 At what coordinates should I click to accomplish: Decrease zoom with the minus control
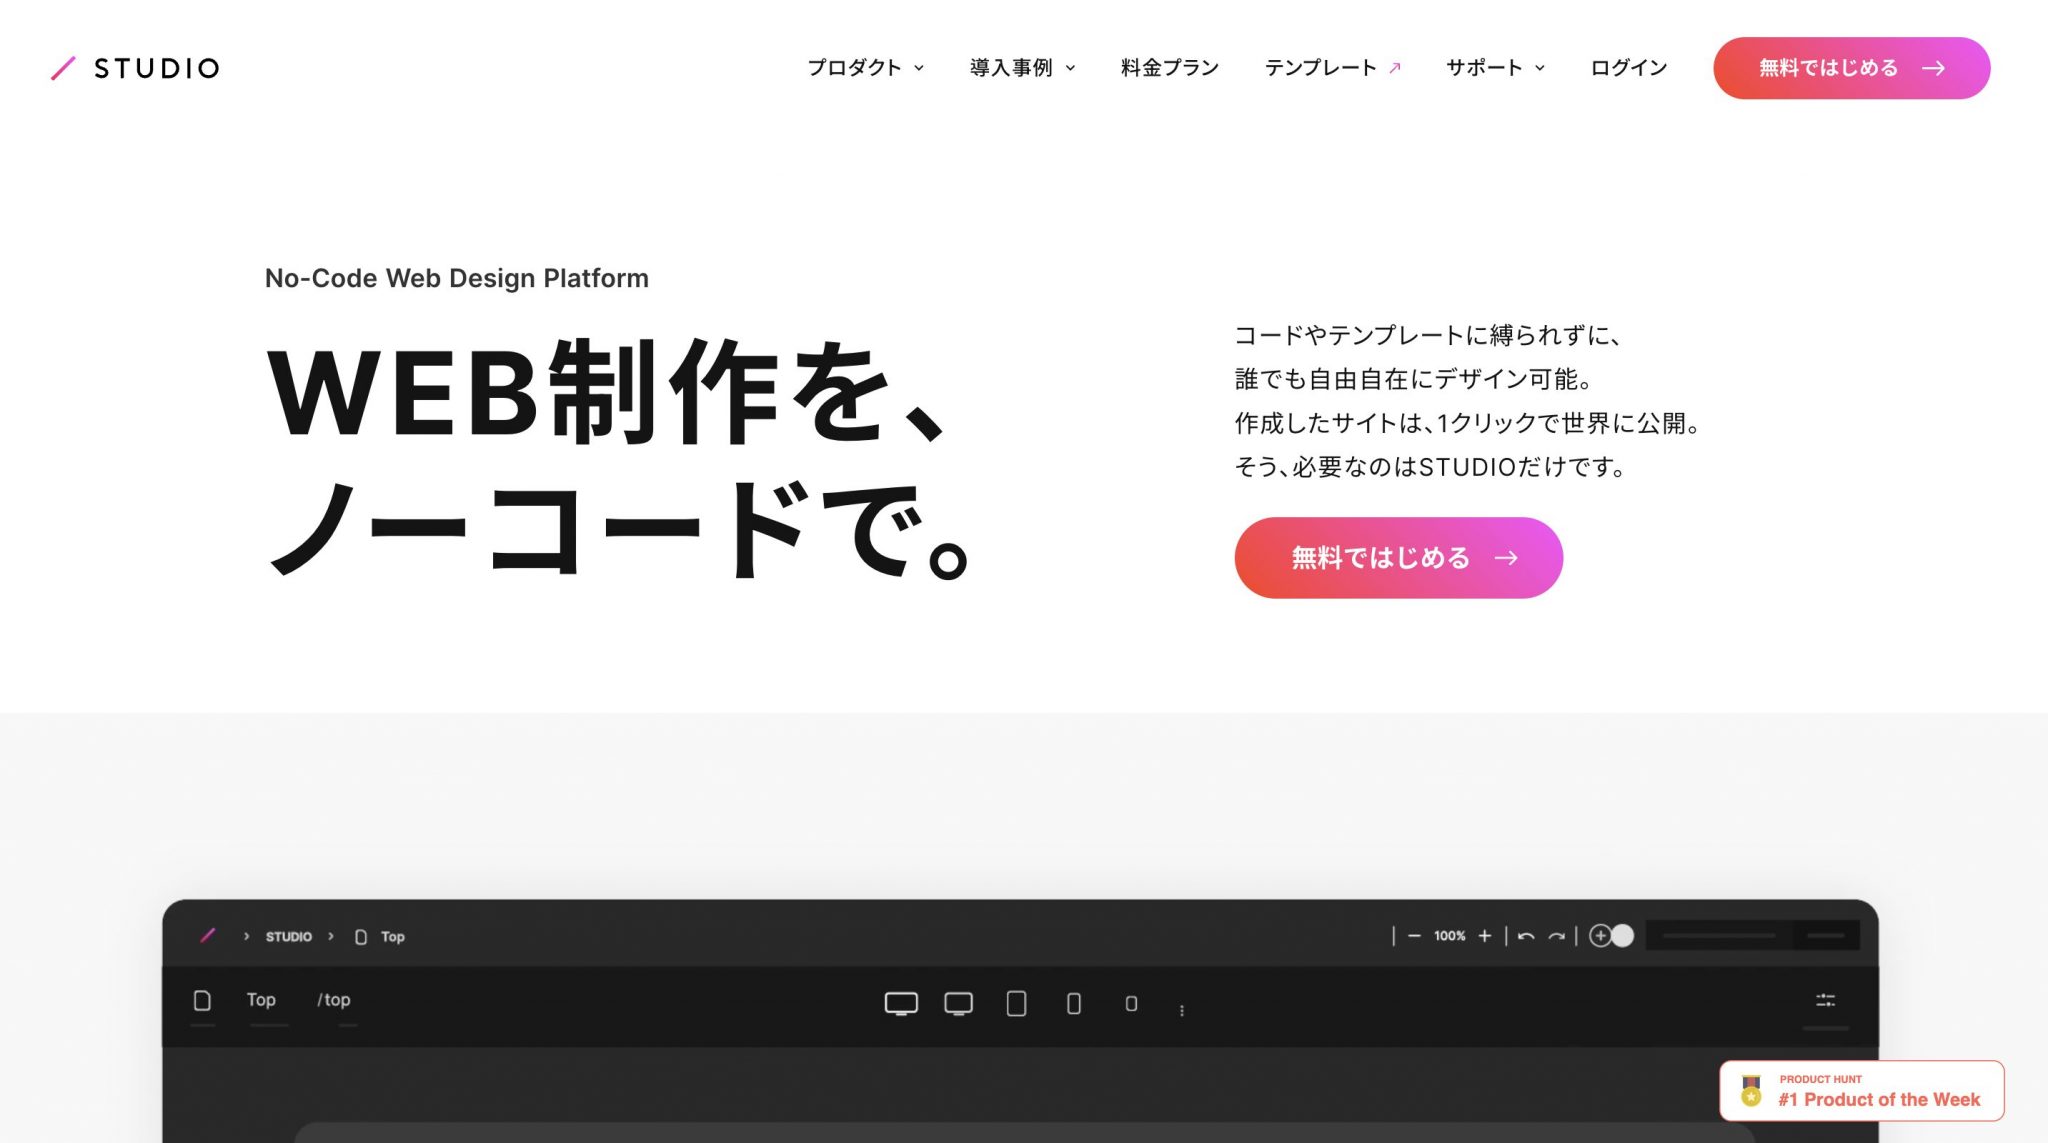[1414, 936]
